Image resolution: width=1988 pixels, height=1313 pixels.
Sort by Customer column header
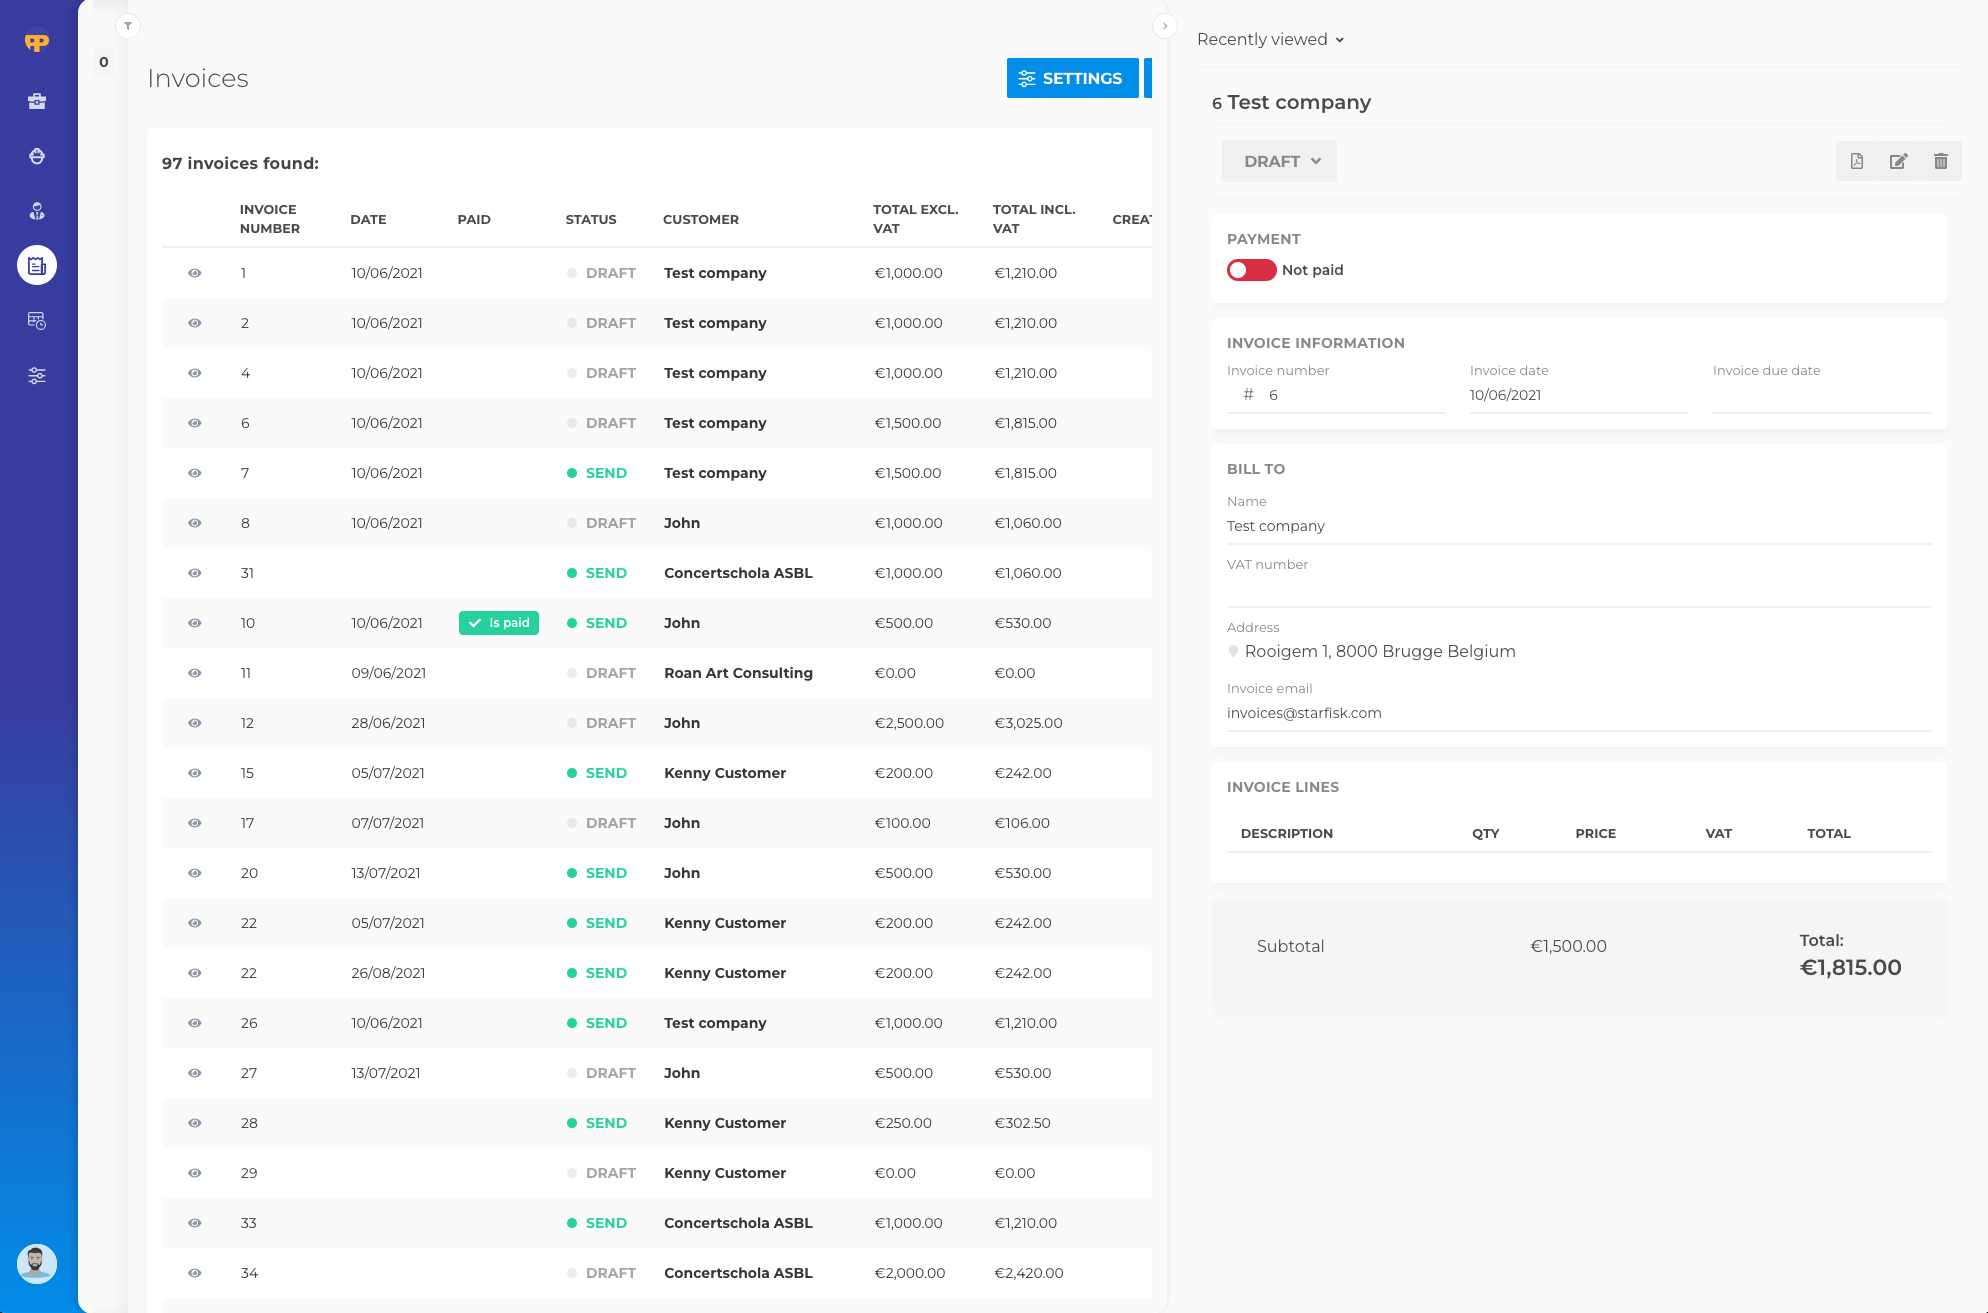coord(700,219)
